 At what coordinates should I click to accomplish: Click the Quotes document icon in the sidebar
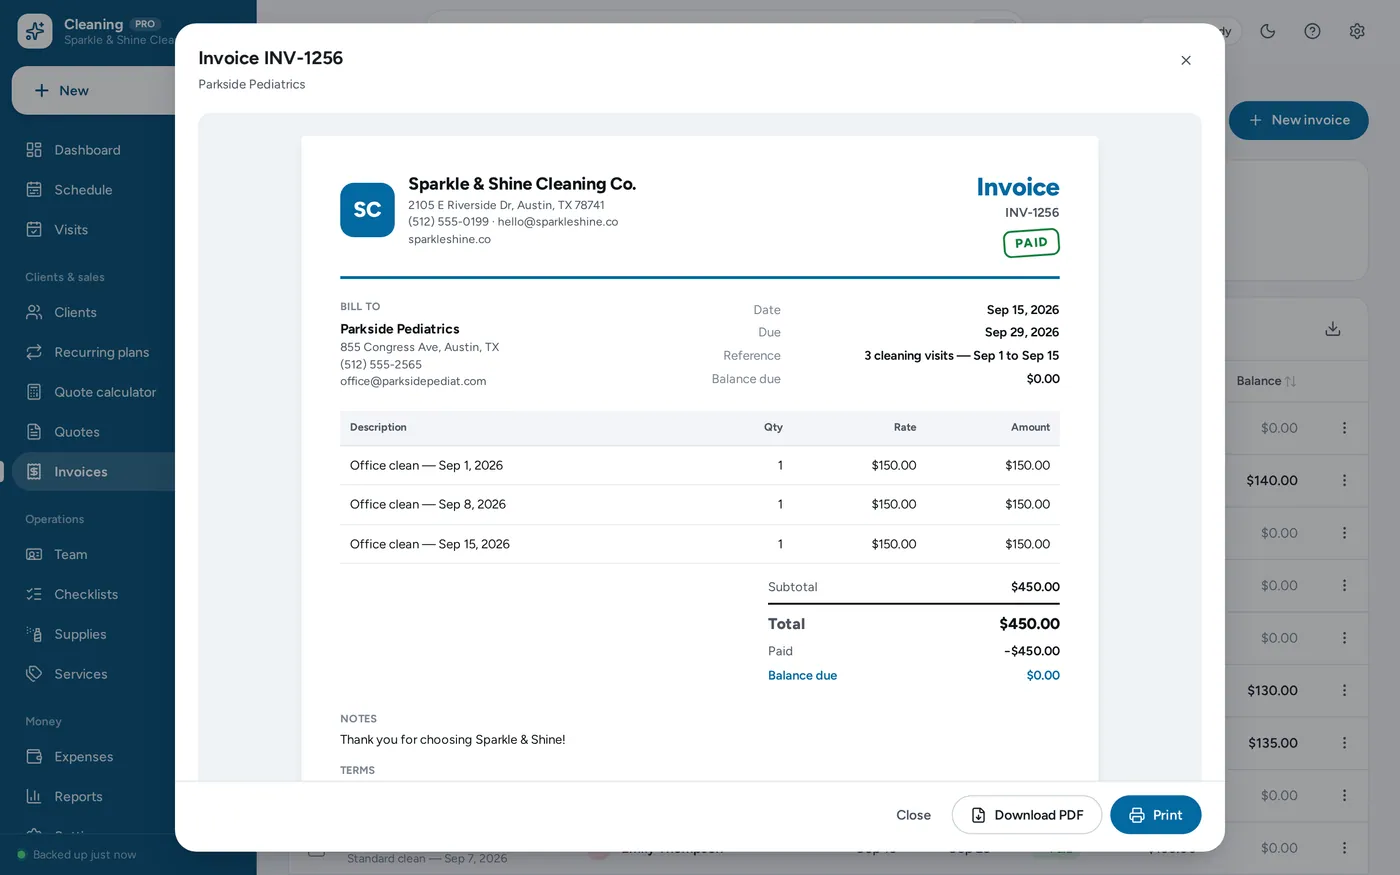point(34,432)
